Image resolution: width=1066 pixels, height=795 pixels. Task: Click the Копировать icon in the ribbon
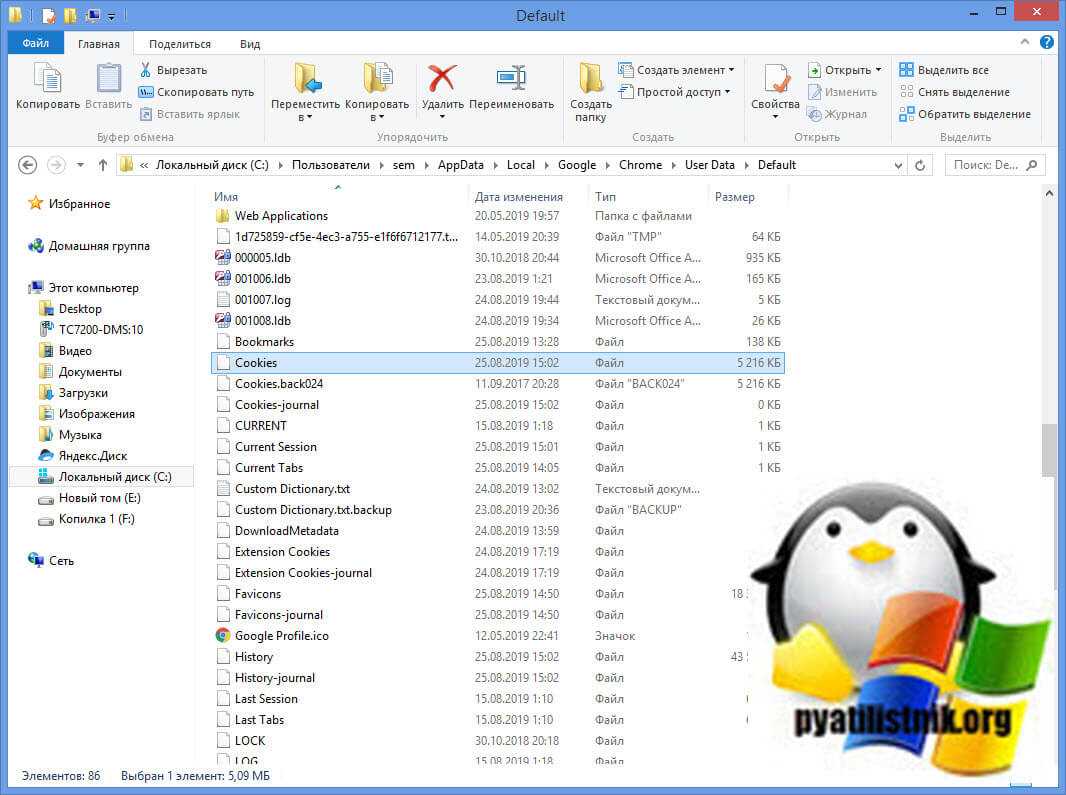pyautogui.click(x=47, y=80)
